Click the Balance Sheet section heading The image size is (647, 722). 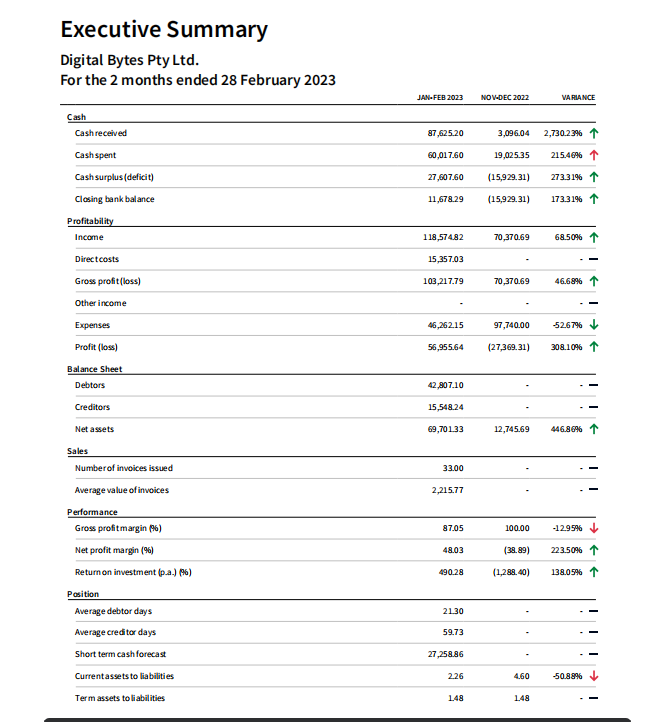(94, 369)
